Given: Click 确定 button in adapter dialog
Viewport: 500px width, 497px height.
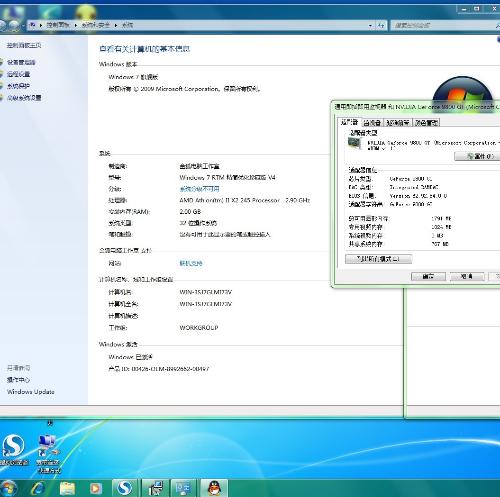Looking at the screenshot, I should tap(428, 276).
